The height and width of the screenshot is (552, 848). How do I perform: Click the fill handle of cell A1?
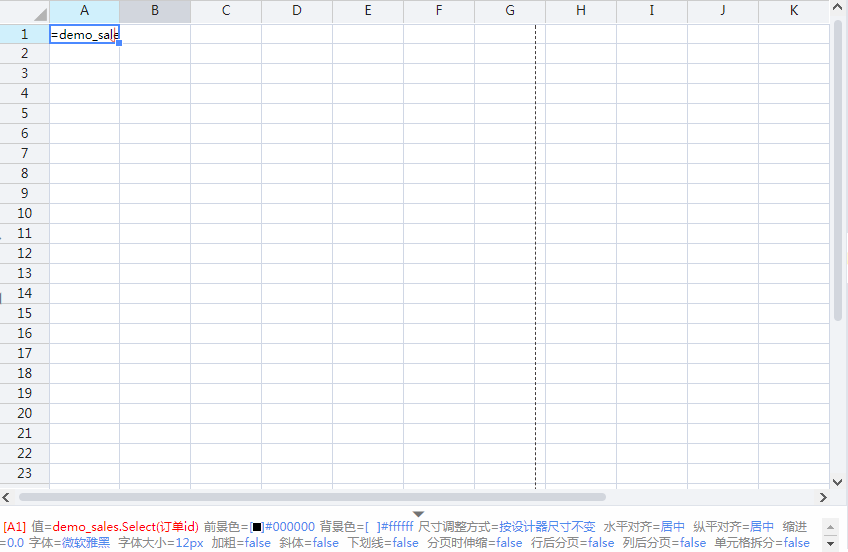click(119, 43)
